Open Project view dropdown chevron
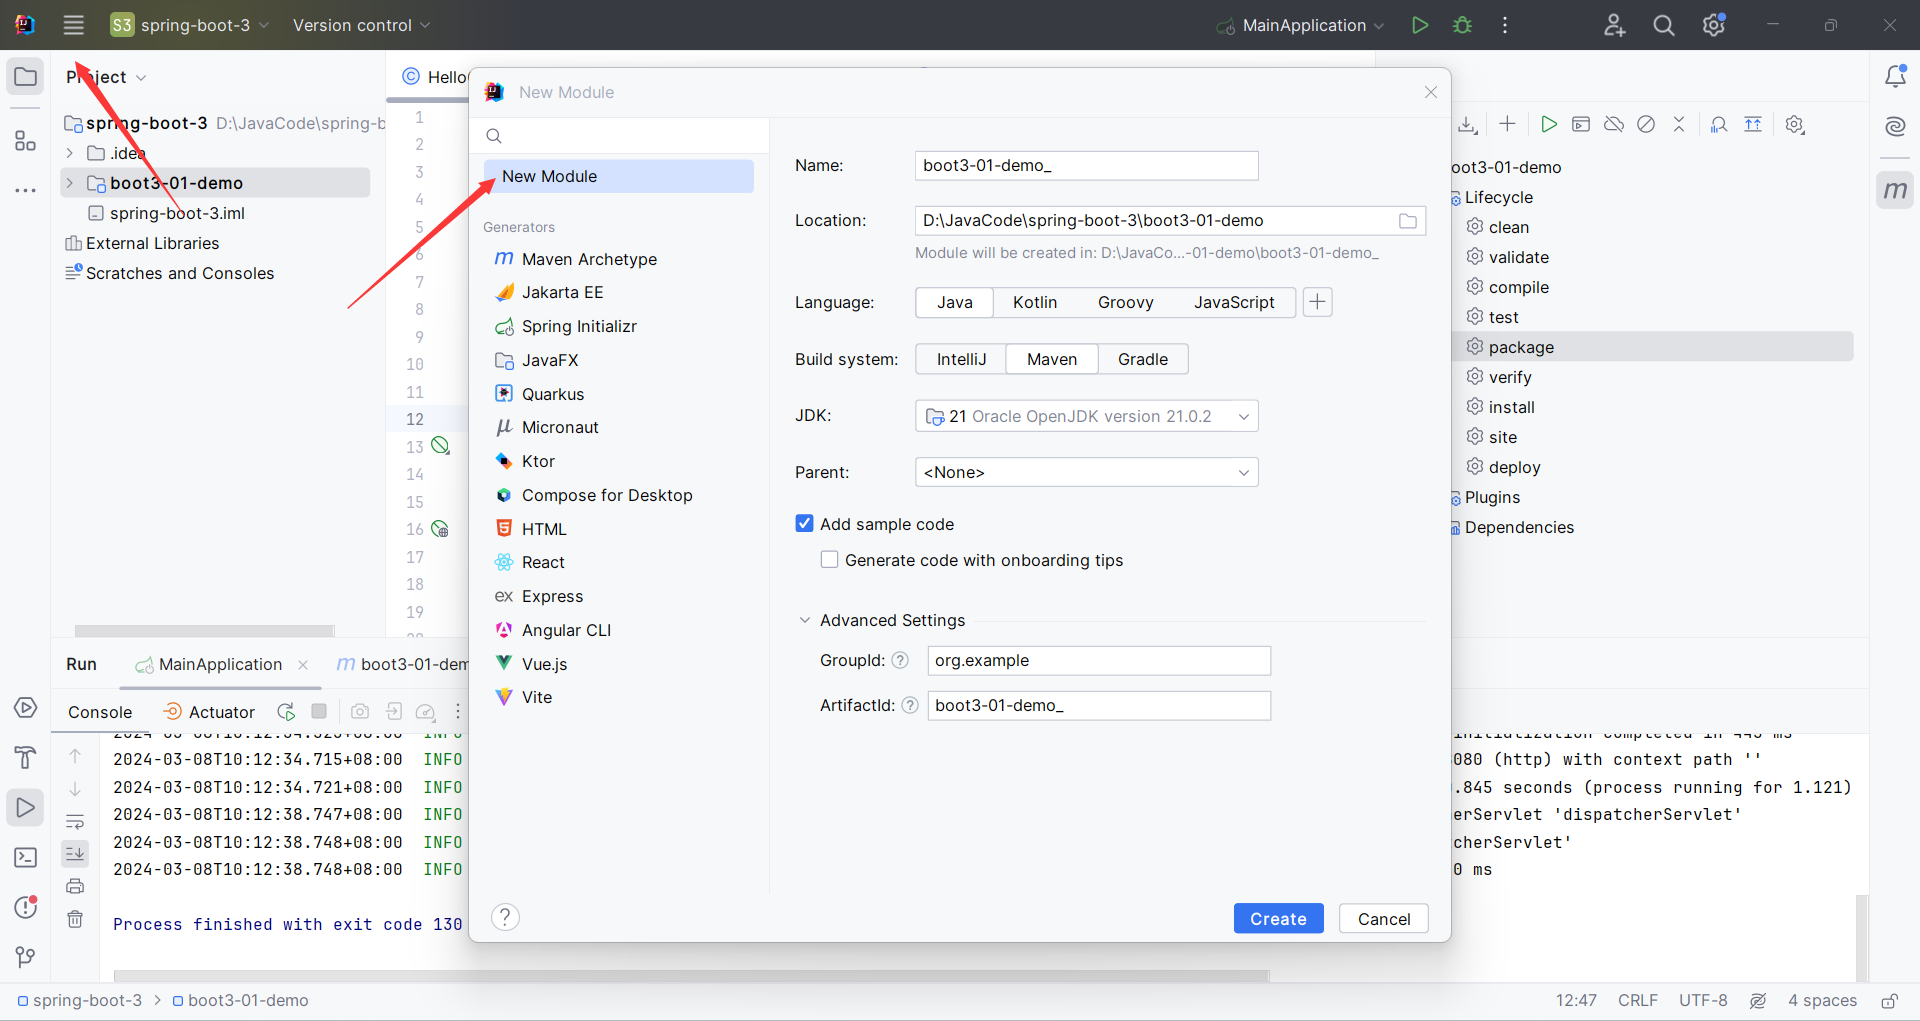The height and width of the screenshot is (1021, 1920). click(141, 78)
